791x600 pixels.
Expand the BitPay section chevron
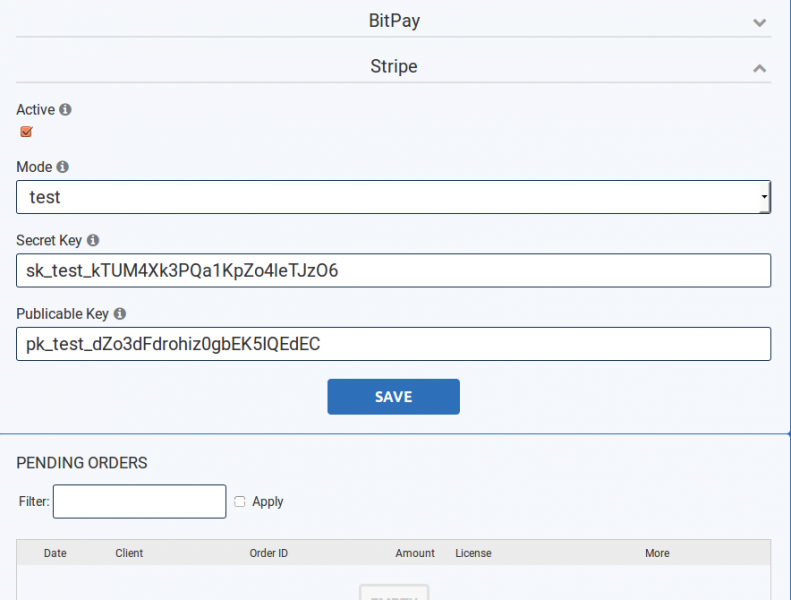click(759, 22)
